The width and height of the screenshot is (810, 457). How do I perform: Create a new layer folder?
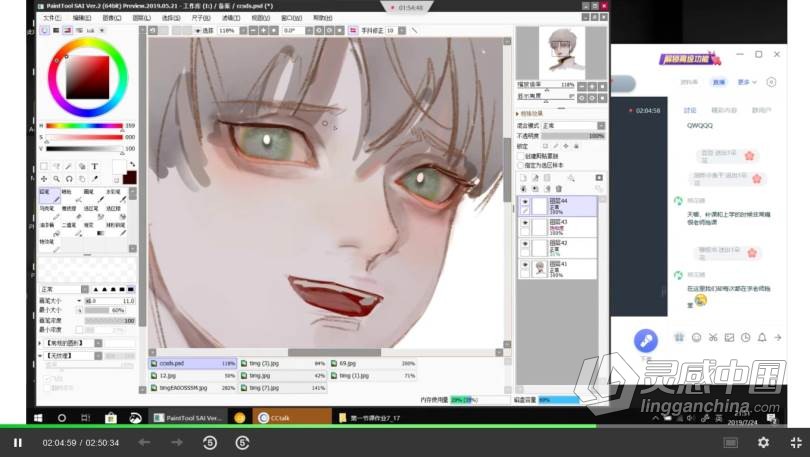(547, 178)
